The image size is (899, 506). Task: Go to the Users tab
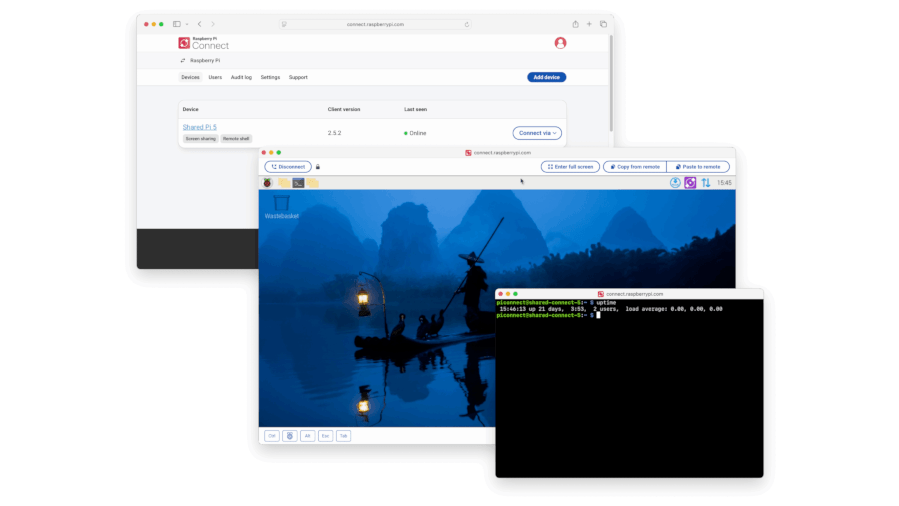pyautogui.click(x=215, y=77)
